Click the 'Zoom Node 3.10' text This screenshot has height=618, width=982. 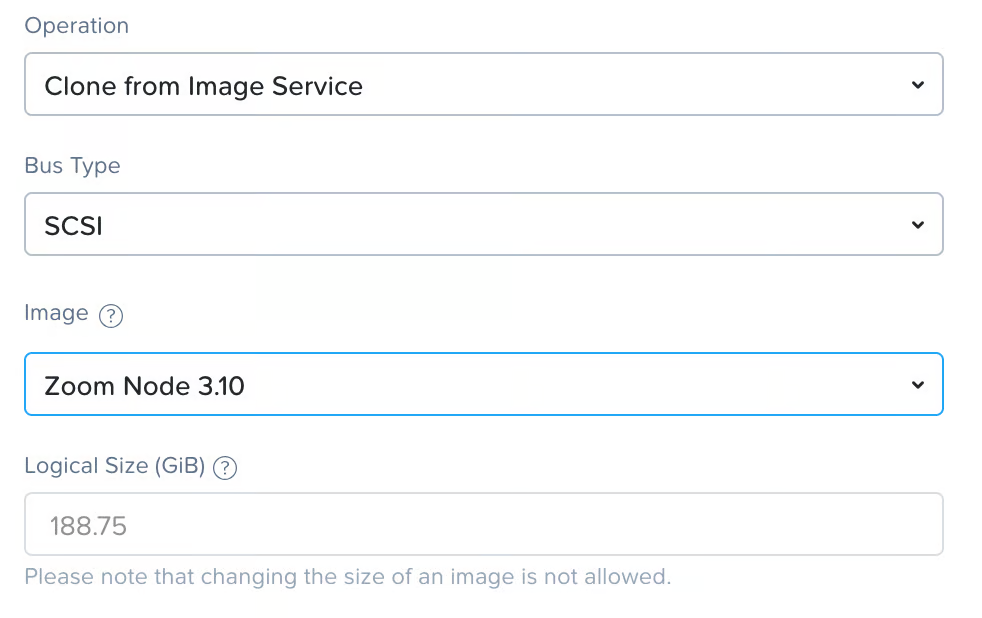coord(144,386)
